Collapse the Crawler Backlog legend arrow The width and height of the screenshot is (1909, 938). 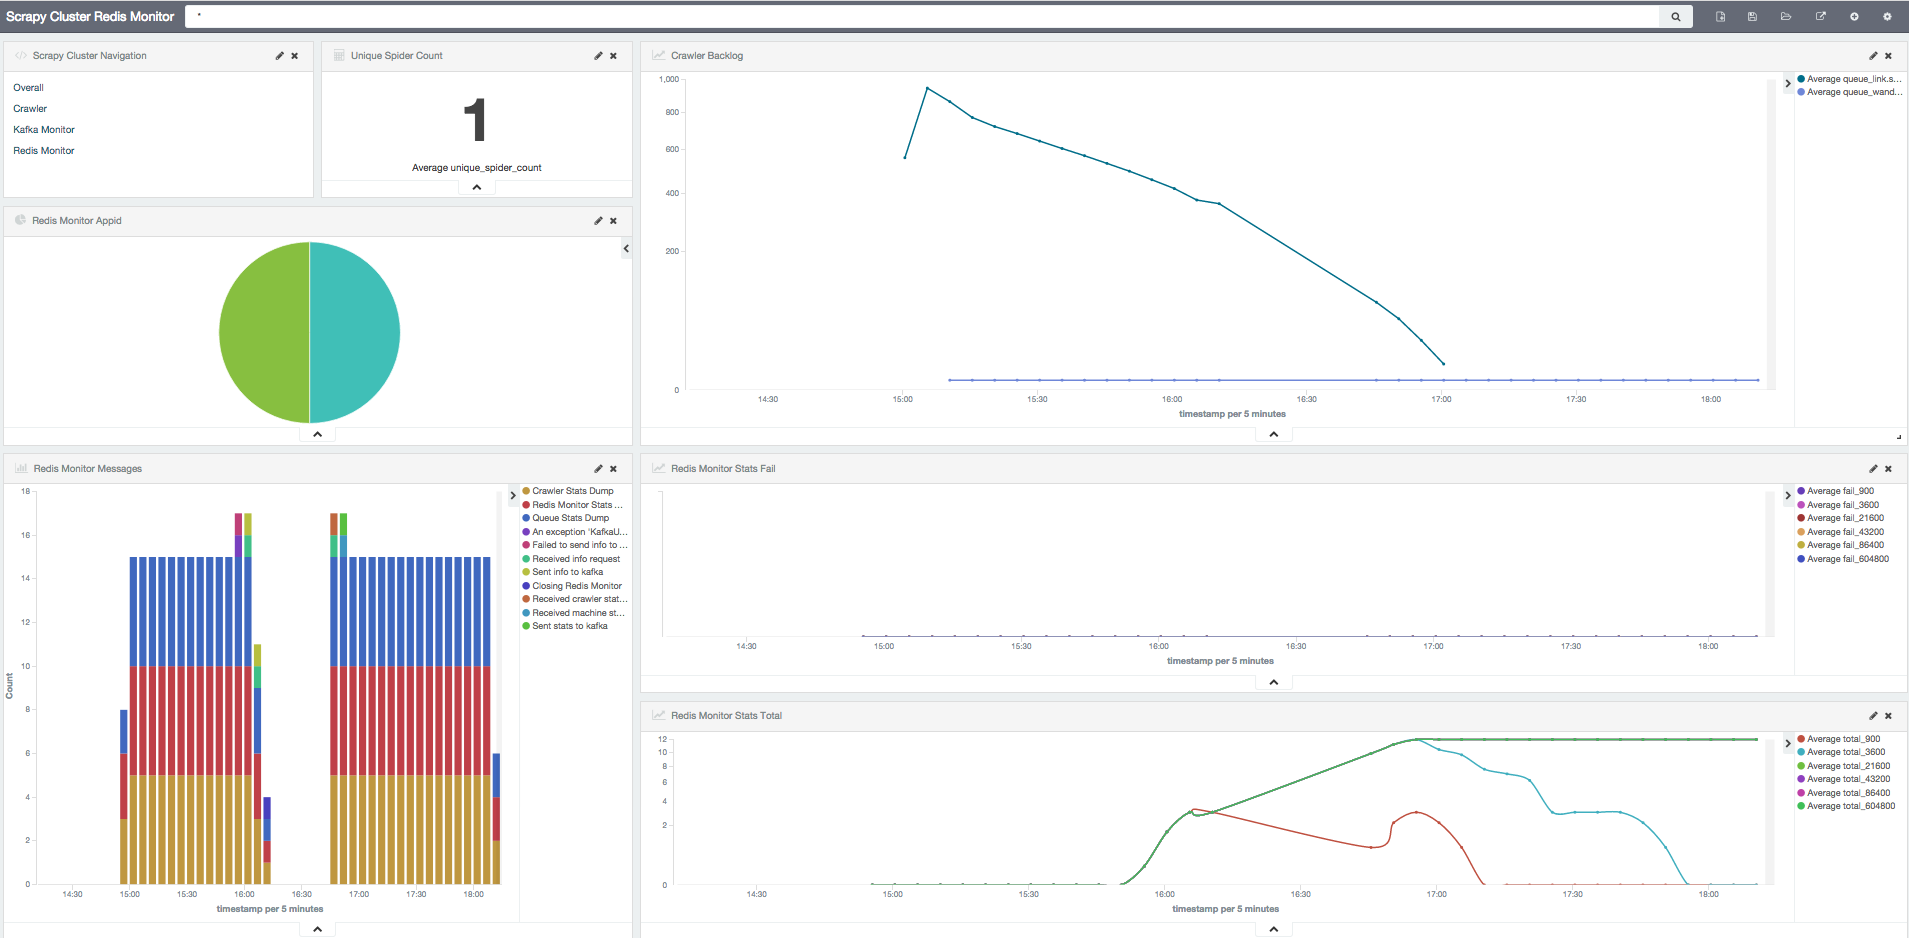[x=1788, y=83]
